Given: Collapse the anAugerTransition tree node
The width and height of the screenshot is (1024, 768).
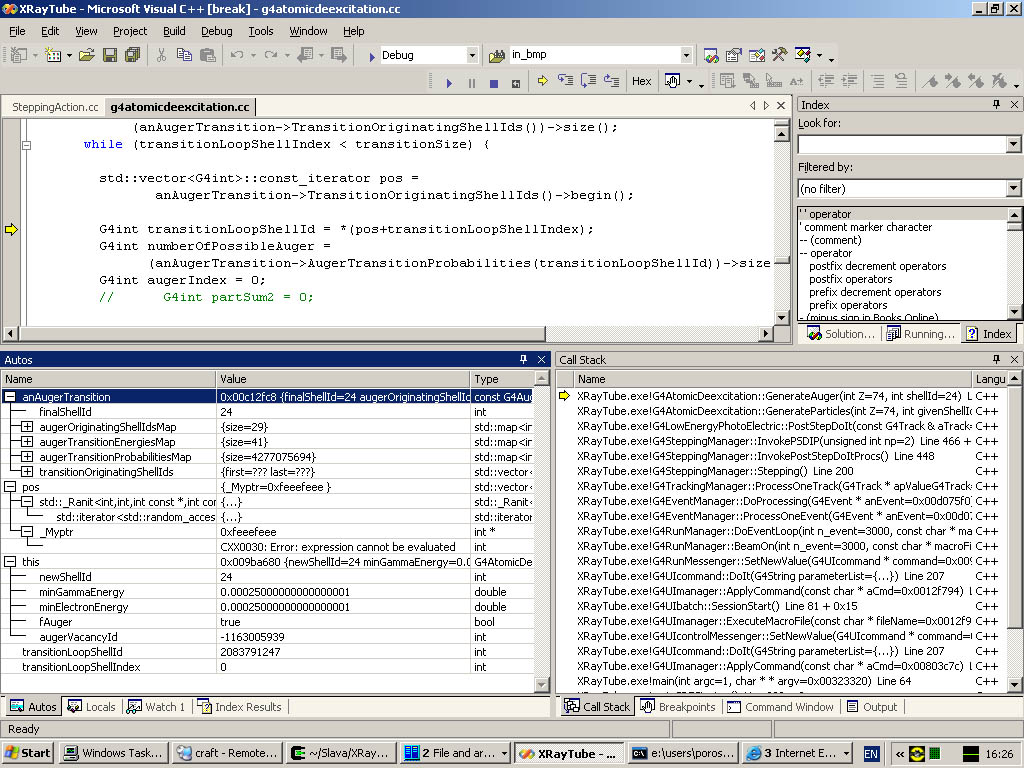Looking at the screenshot, I should click(x=10, y=397).
